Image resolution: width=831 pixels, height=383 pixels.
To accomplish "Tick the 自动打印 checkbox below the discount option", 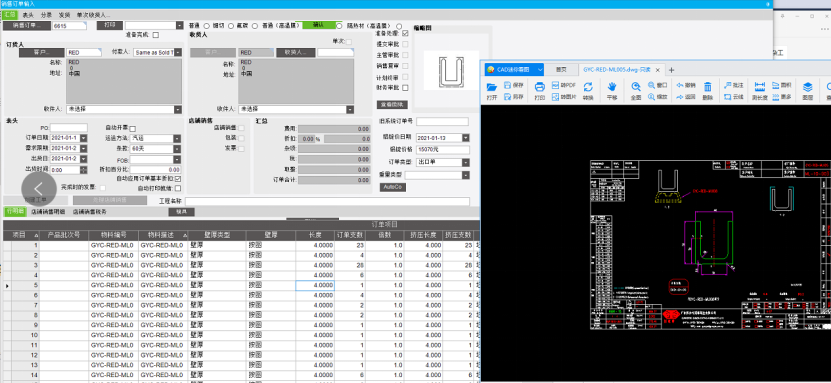I will (178, 188).
